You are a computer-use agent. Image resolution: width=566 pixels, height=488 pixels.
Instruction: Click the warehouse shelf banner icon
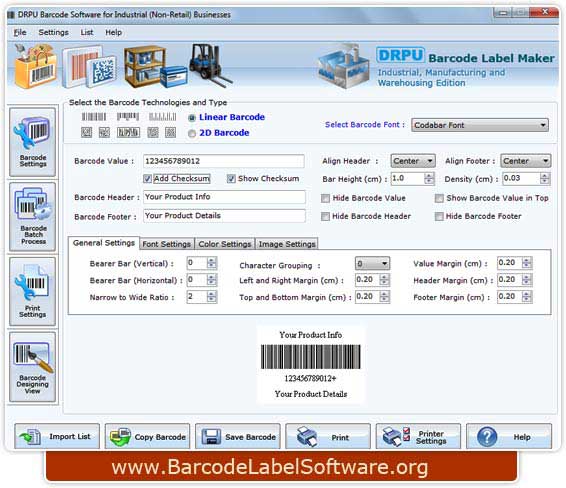tap(155, 66)
